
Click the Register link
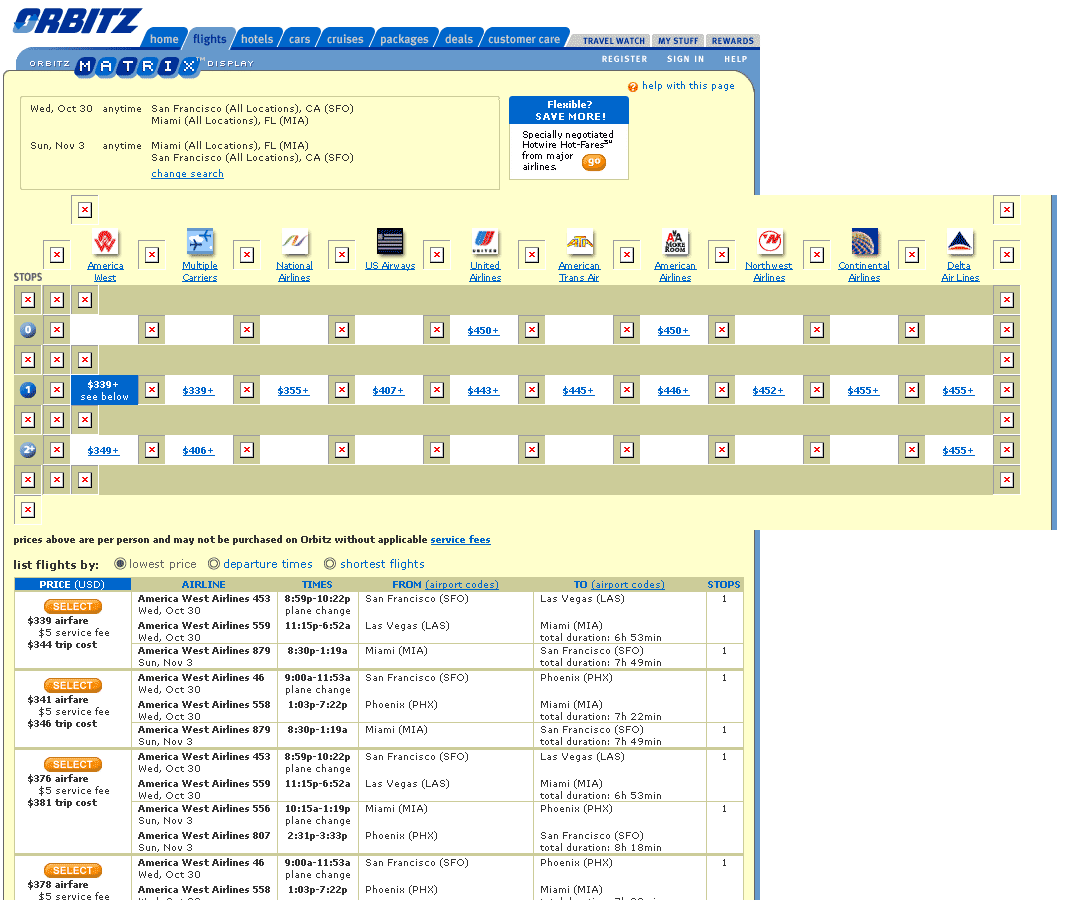624,59
